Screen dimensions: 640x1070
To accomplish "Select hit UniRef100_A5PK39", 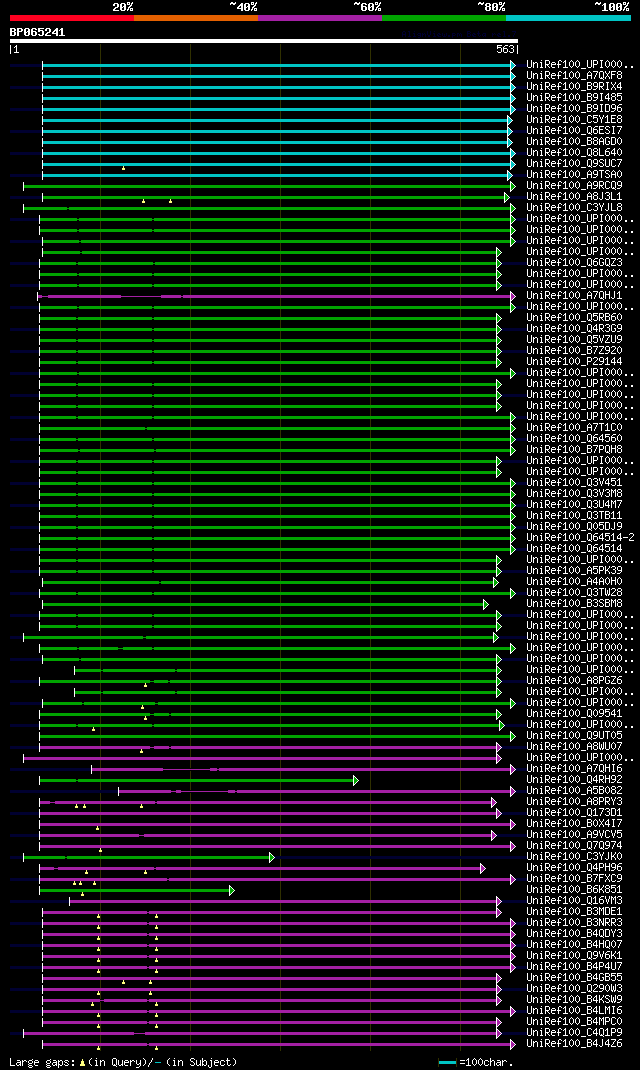I will 574,570.
